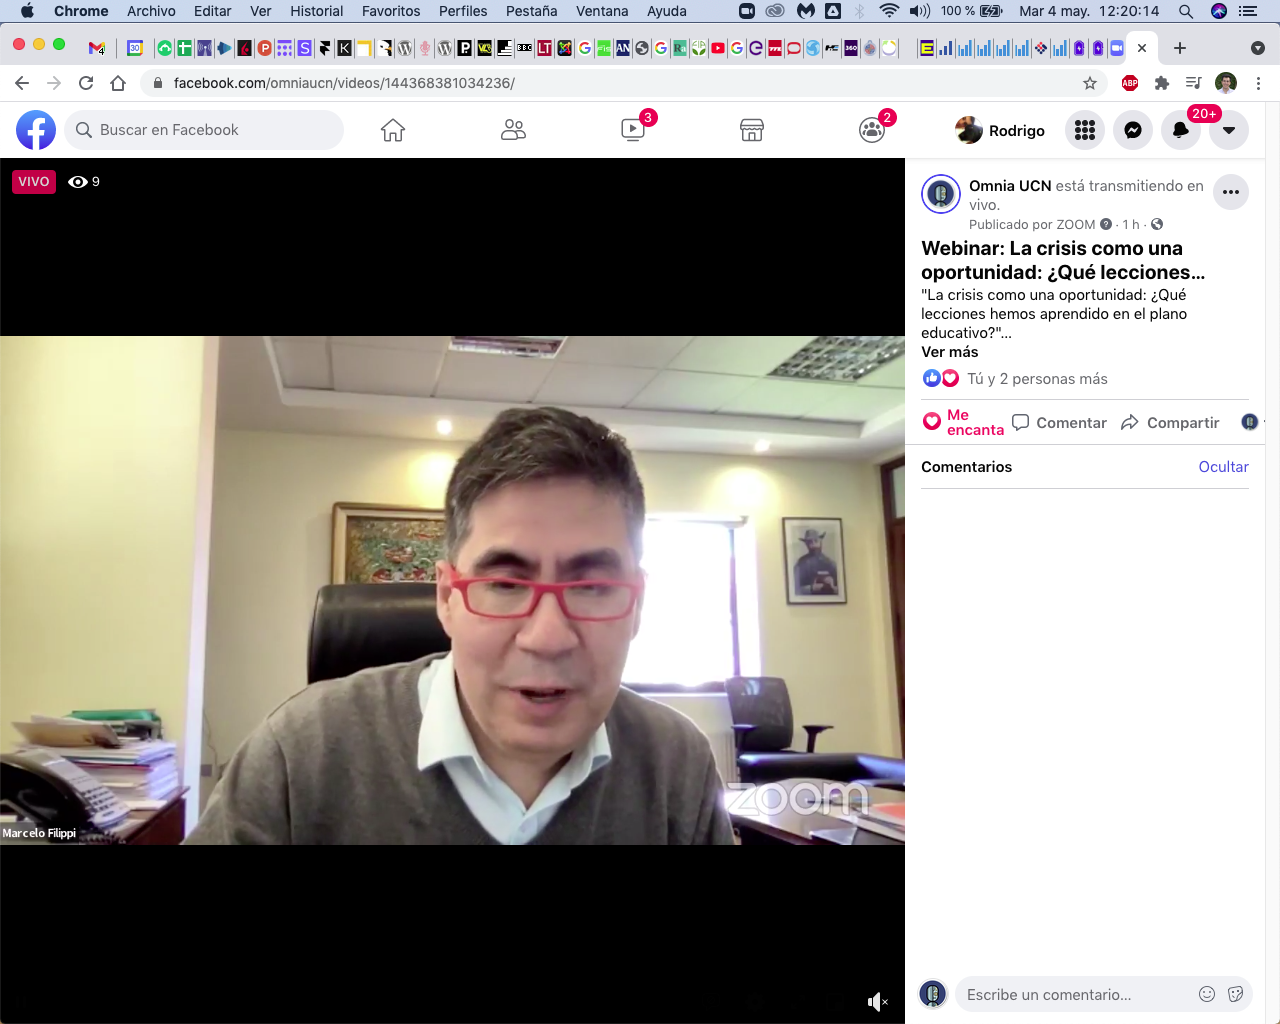The width and height of the screenshot is (1280, 1024).
Task: Unmute the live video sound
Action: click(877, 1002)
